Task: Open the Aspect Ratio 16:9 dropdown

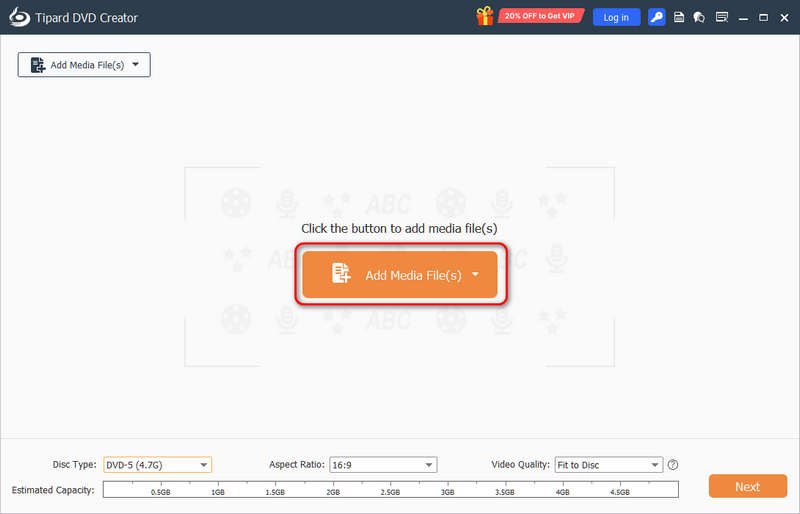Action: [x=383, y=465]
